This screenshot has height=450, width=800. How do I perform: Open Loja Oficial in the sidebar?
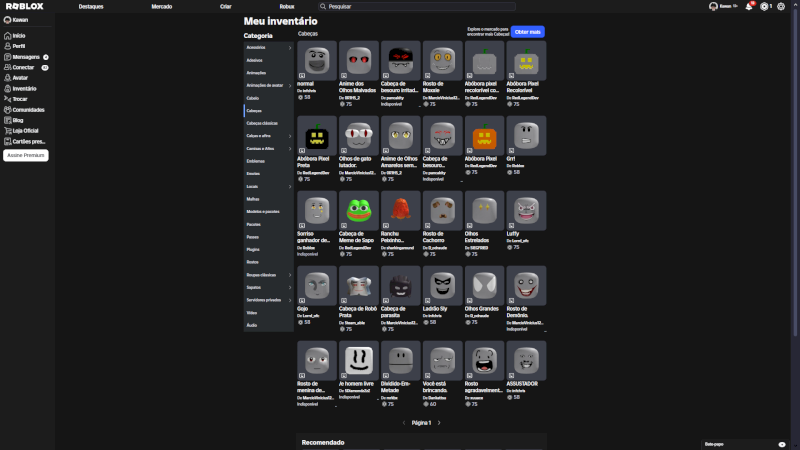[x=26, y=131]
